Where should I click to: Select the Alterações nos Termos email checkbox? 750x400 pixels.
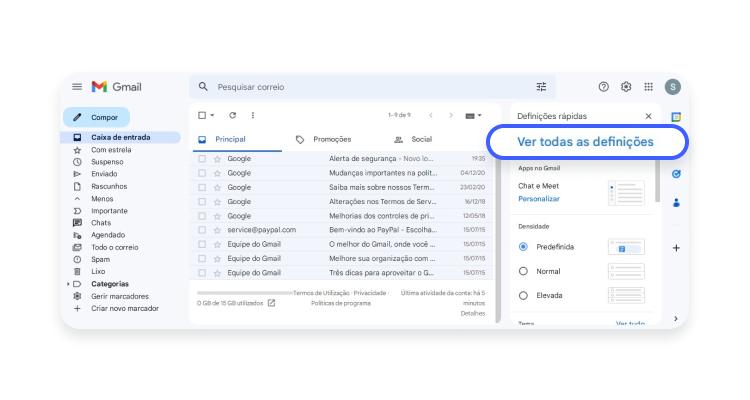pos(202,202)
